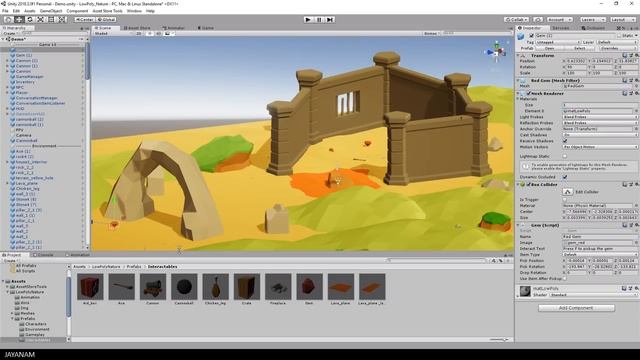The width and height of the screenshot is (640, 360).
Task: Open the Transform component settings gear
Action: click(636, 55)
